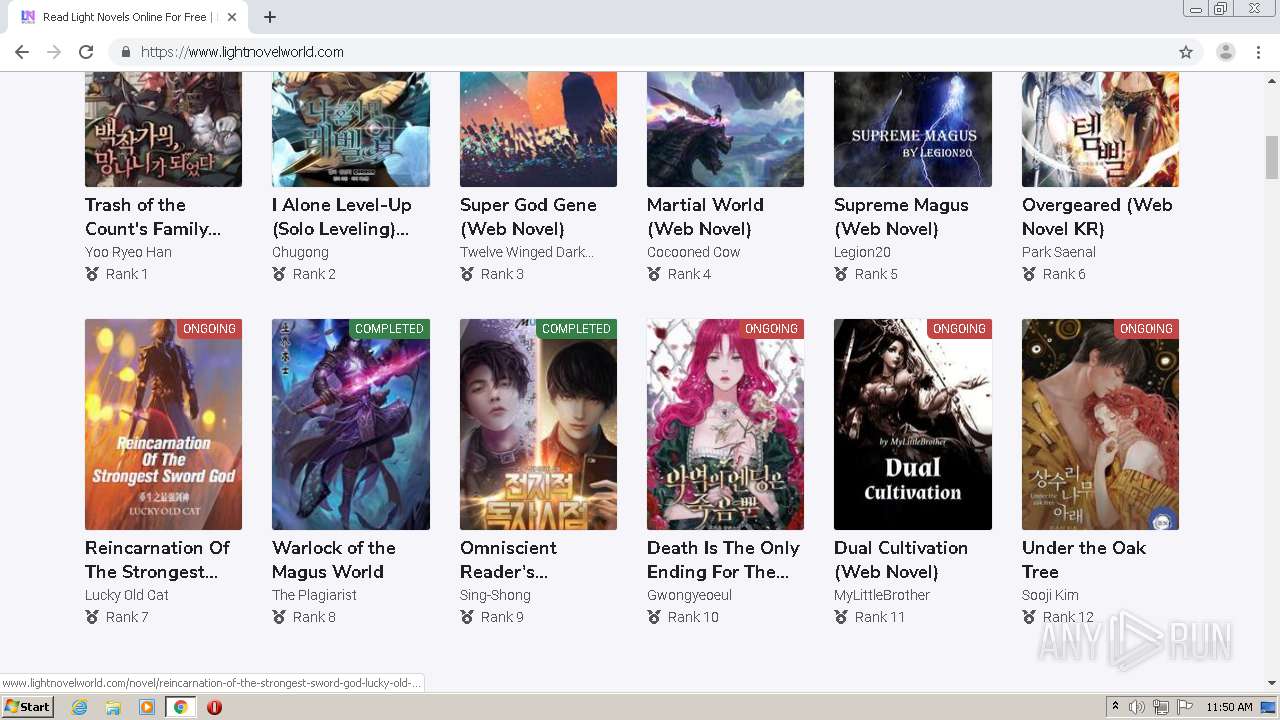Open Dual Cultivation (Web Novel) title
This screenshot has width=1280, height=720.
(x=901, y=560)
